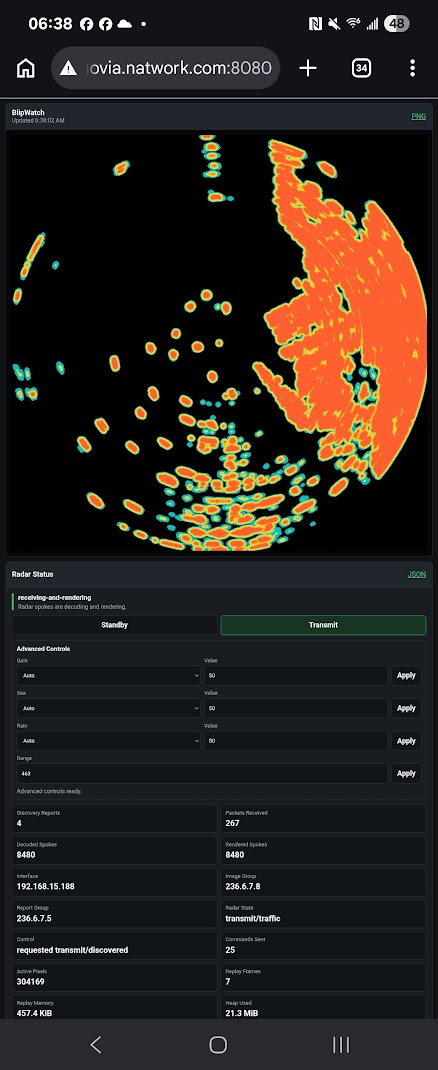Tap the muted sound status icon
This screenshot has height=1070, width=438.
334,24
